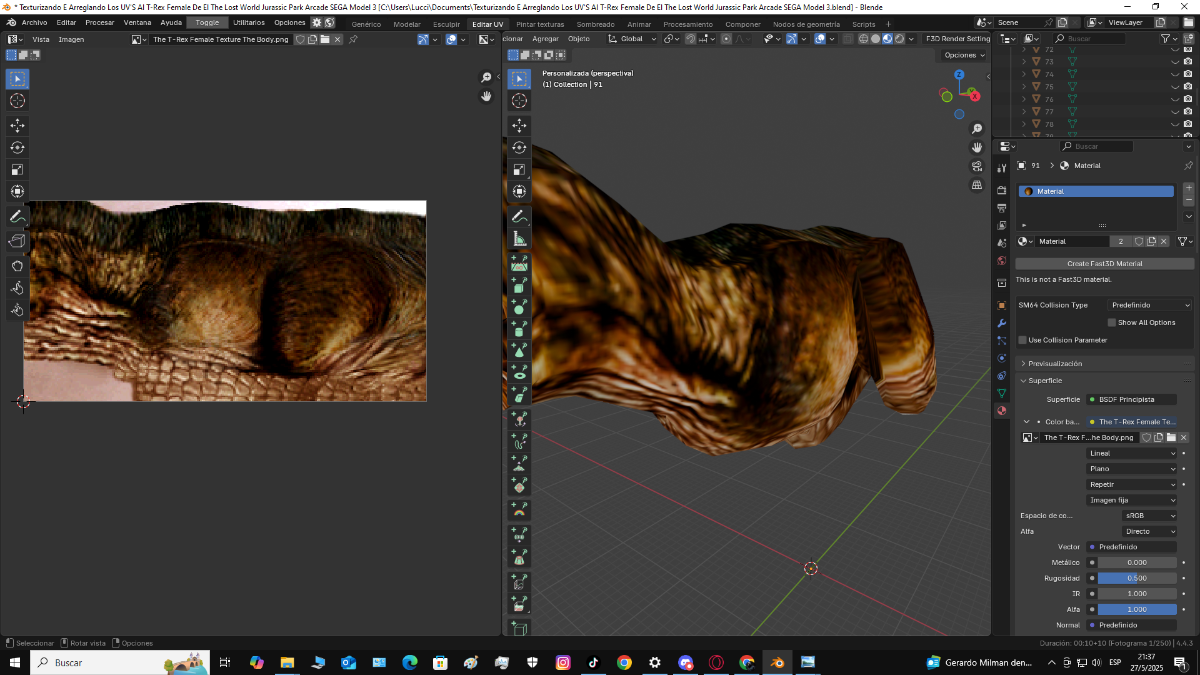Screen dimensions: 1200x675
Task: Select the Scale tool in 3D viewport
Action: tap(519, 169)
